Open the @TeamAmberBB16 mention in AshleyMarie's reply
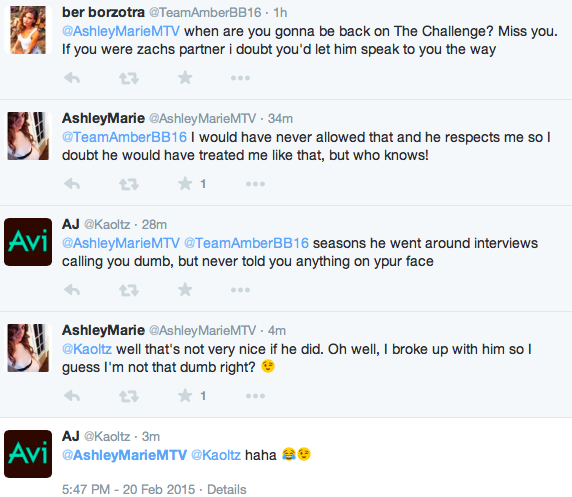This screenshot has height=497, width=572. pos(124,137)
